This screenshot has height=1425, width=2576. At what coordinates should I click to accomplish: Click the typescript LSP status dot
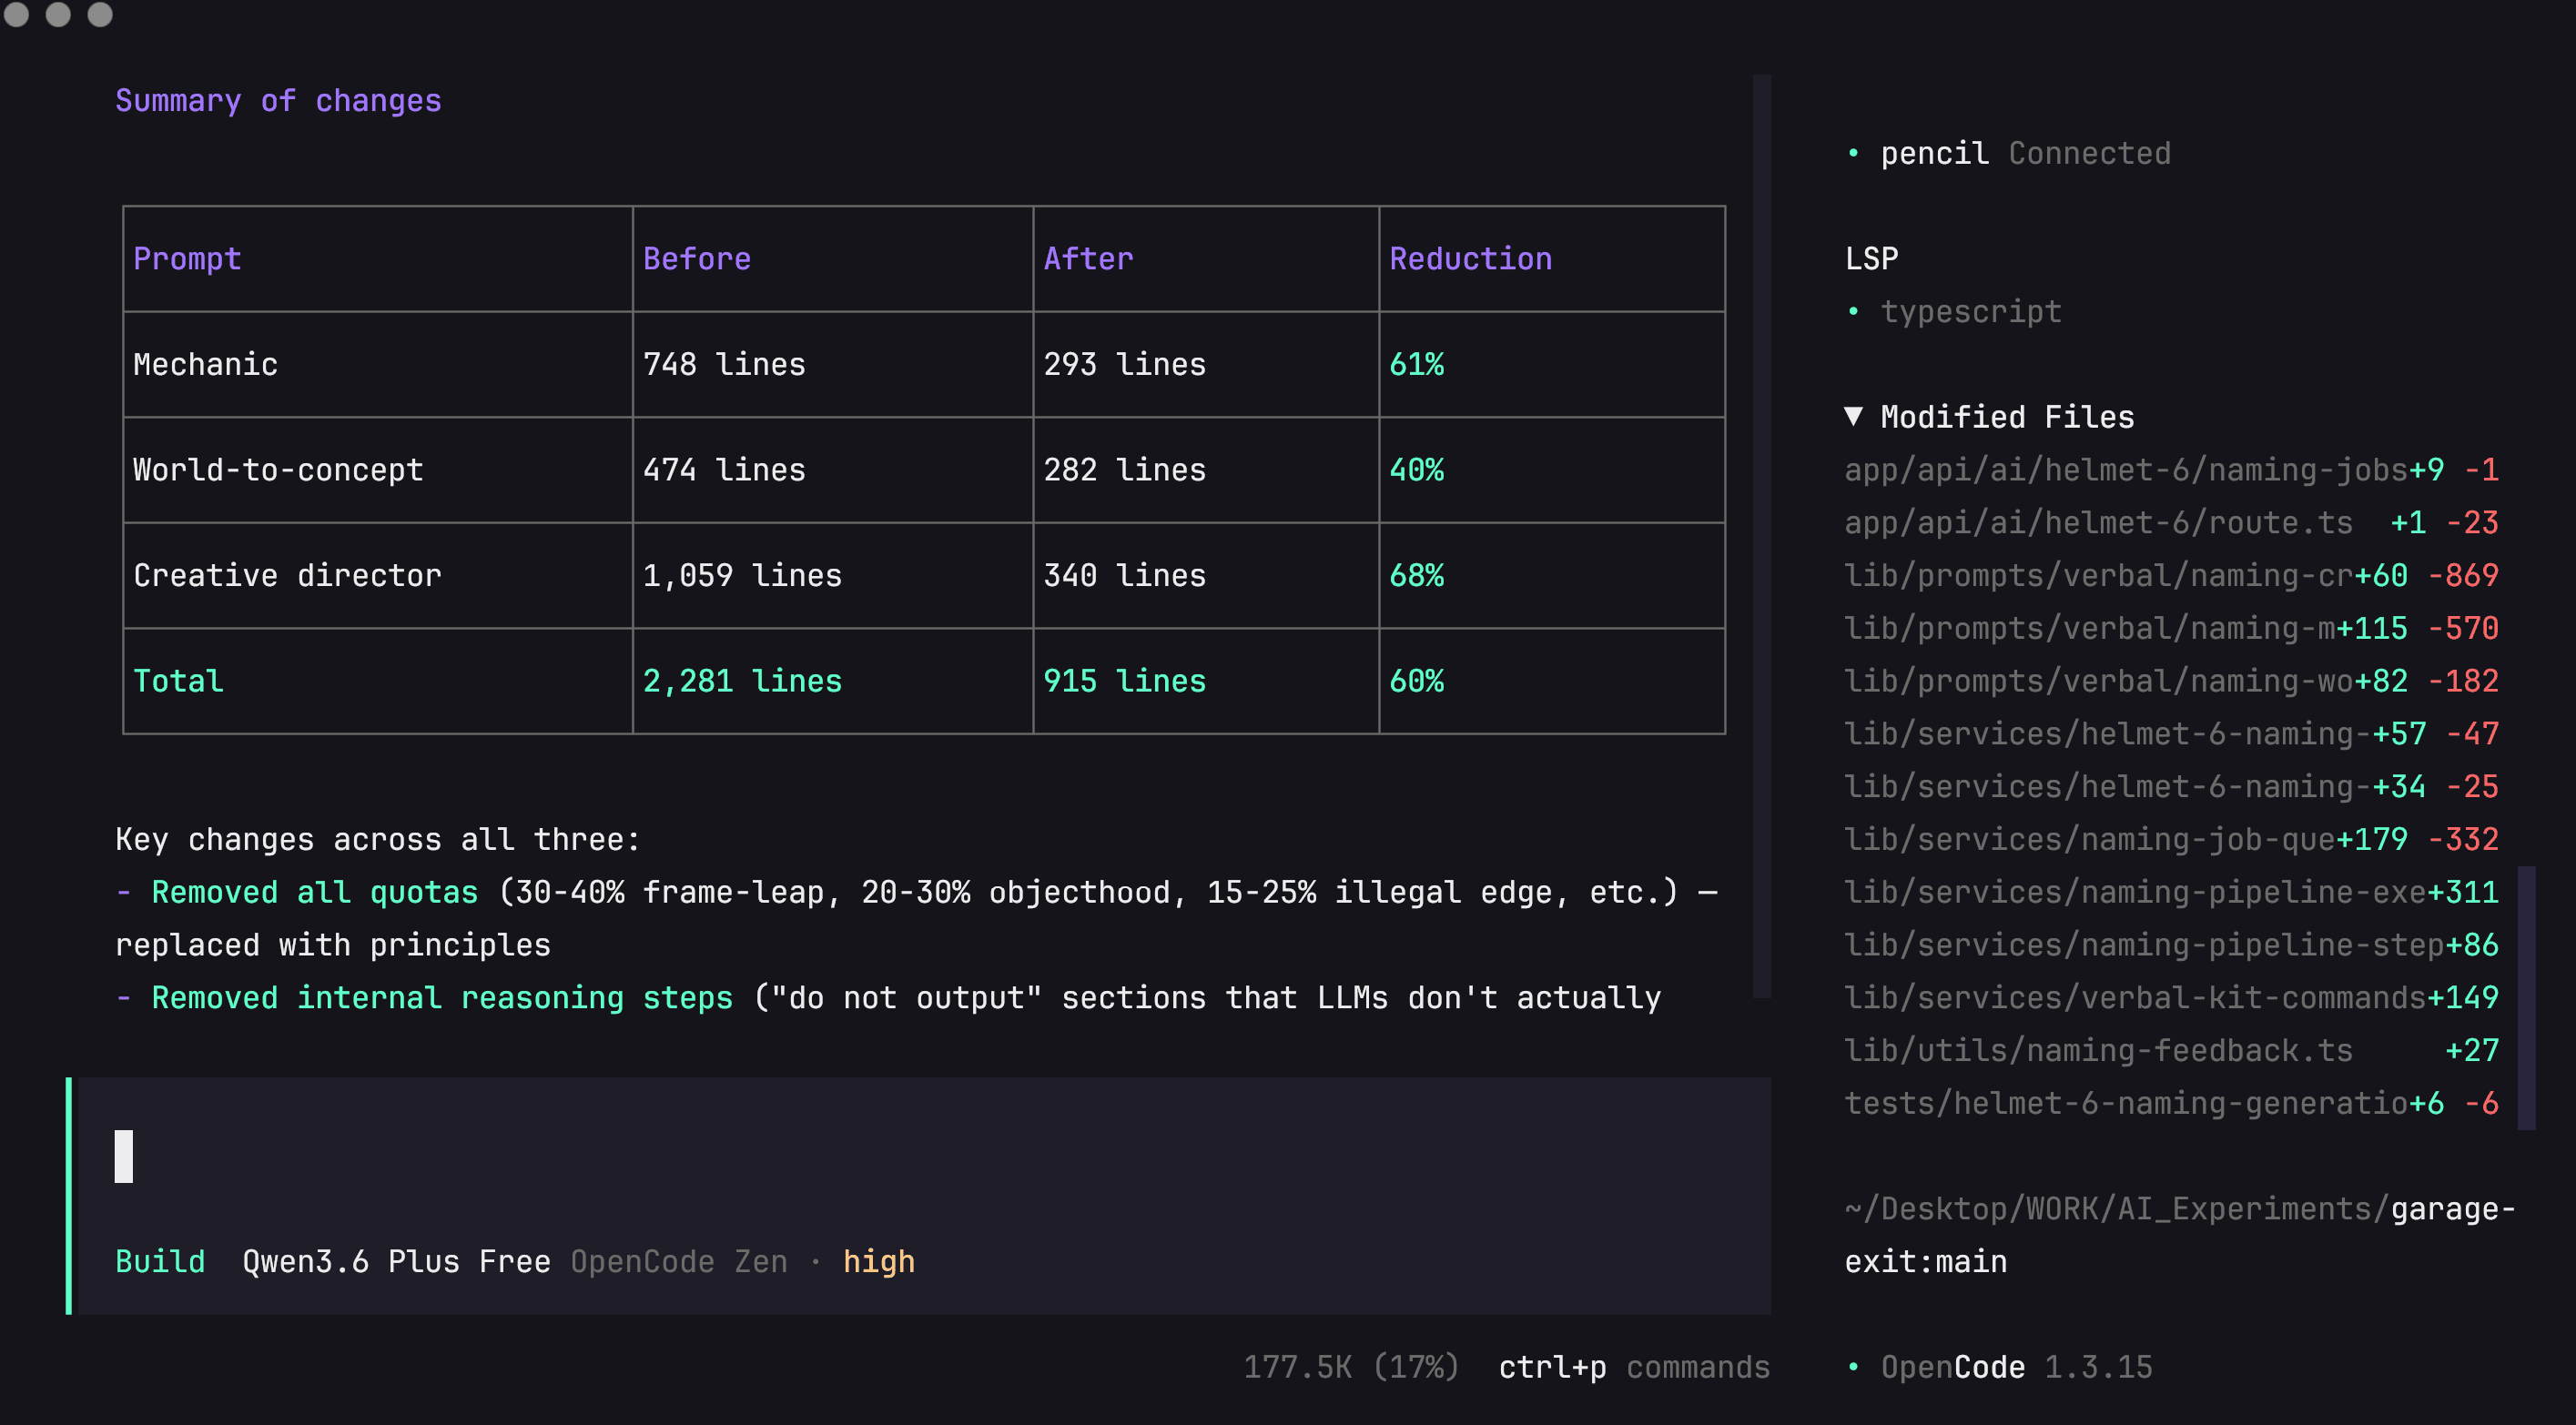pyautogui.click(x=1853, y=311)
